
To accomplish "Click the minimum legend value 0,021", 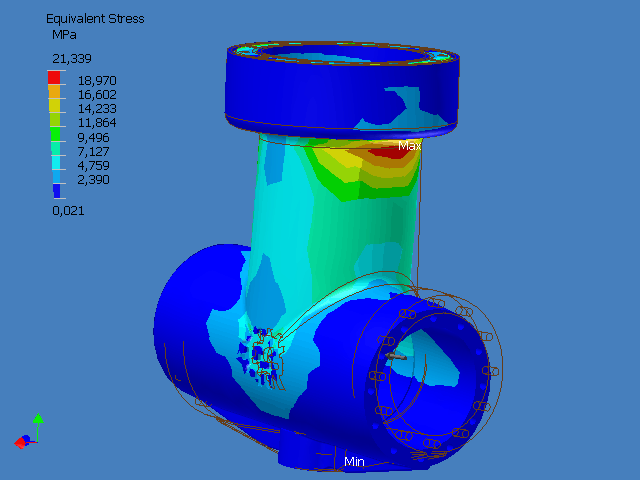I will pyautogui.click(x=68, y=211).
